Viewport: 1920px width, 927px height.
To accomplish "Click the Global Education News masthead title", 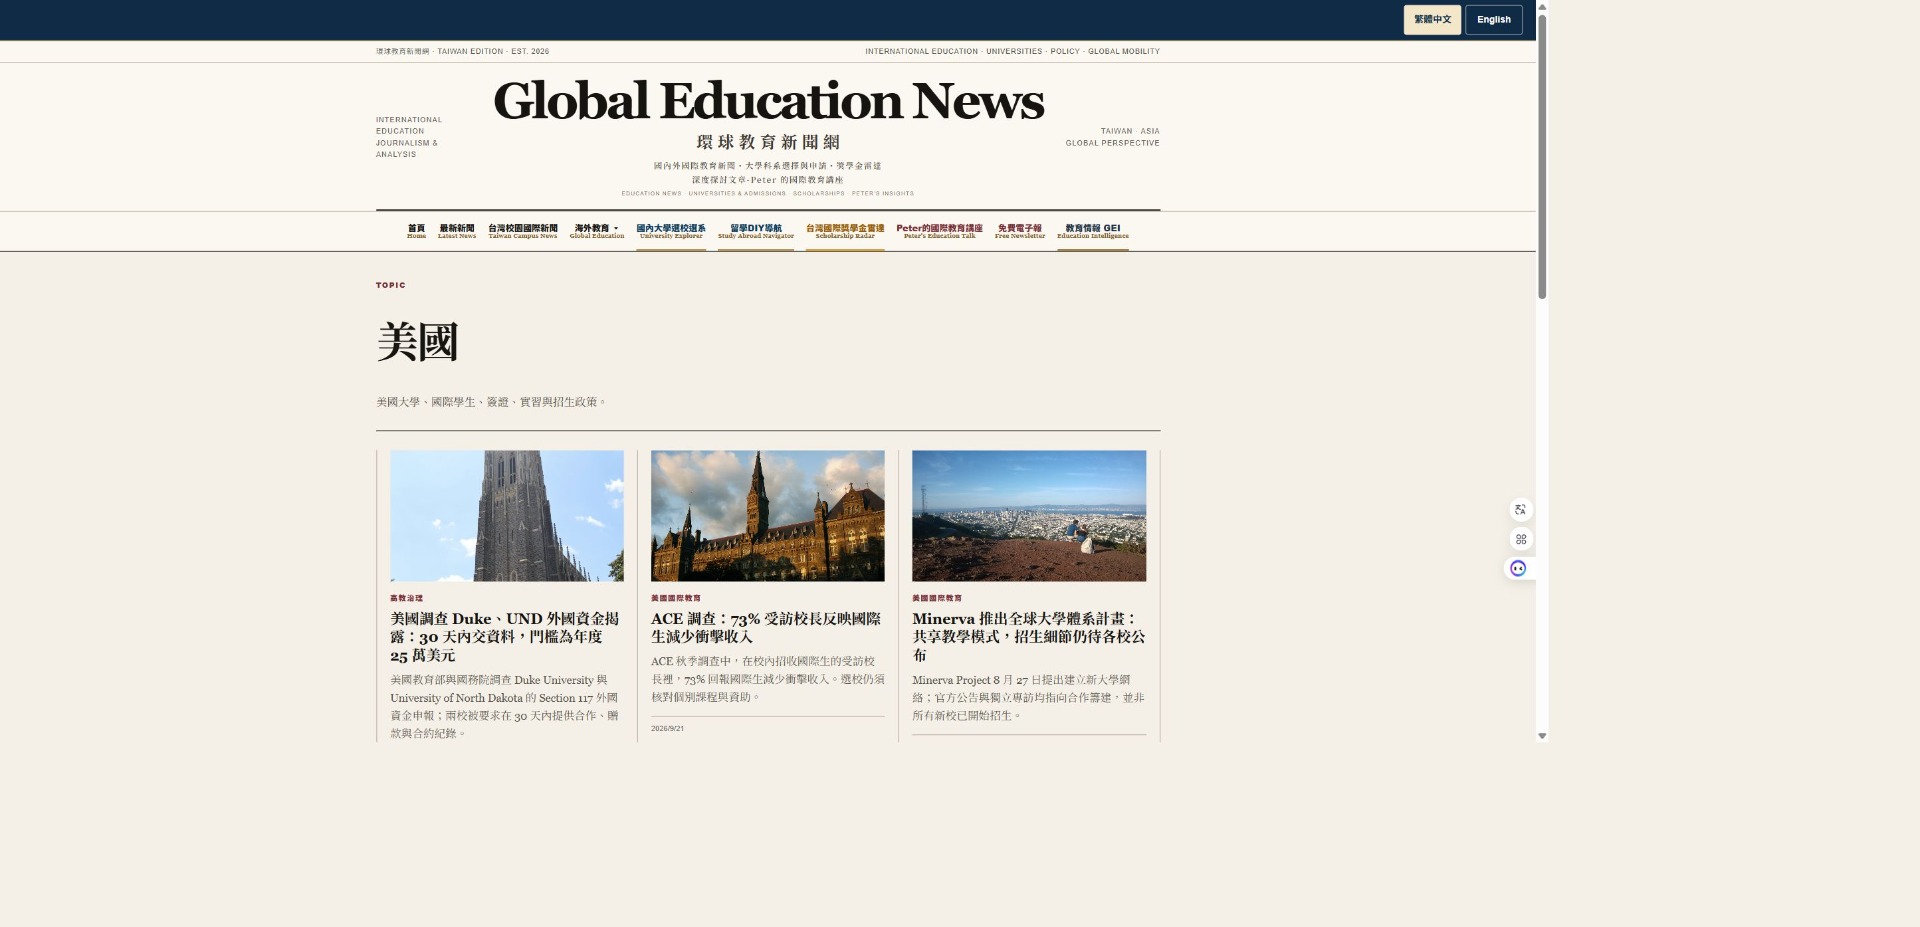I will pos(768,101).
